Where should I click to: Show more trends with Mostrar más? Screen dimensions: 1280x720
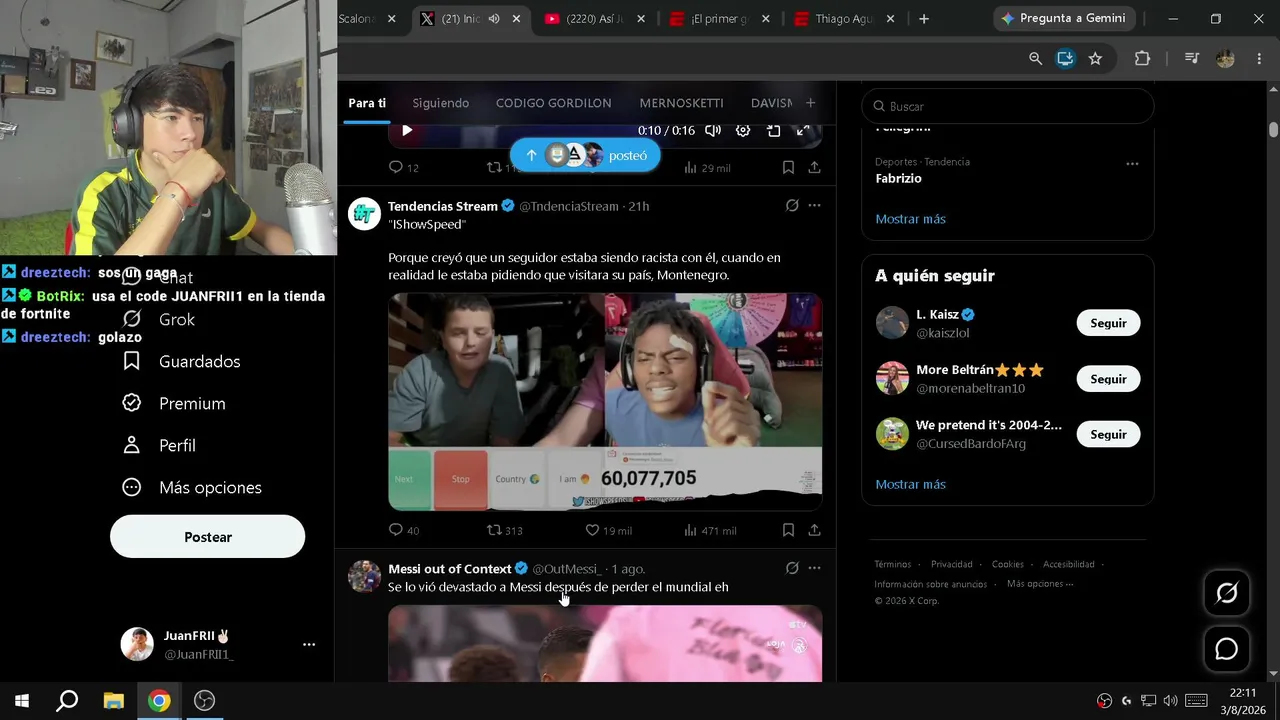(910, 219)
